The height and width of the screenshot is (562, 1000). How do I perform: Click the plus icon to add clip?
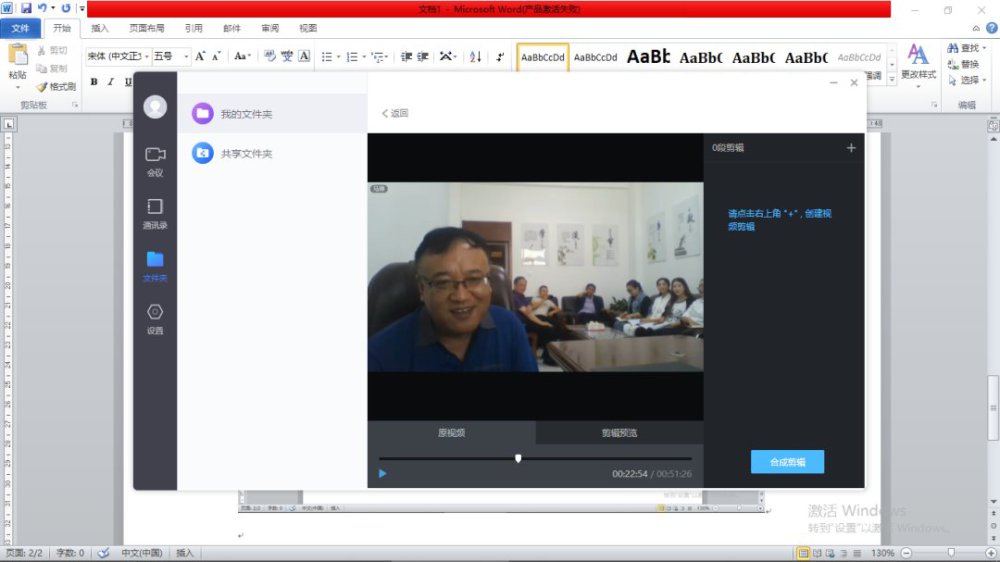pyautogui.click(x=851, y=148)
